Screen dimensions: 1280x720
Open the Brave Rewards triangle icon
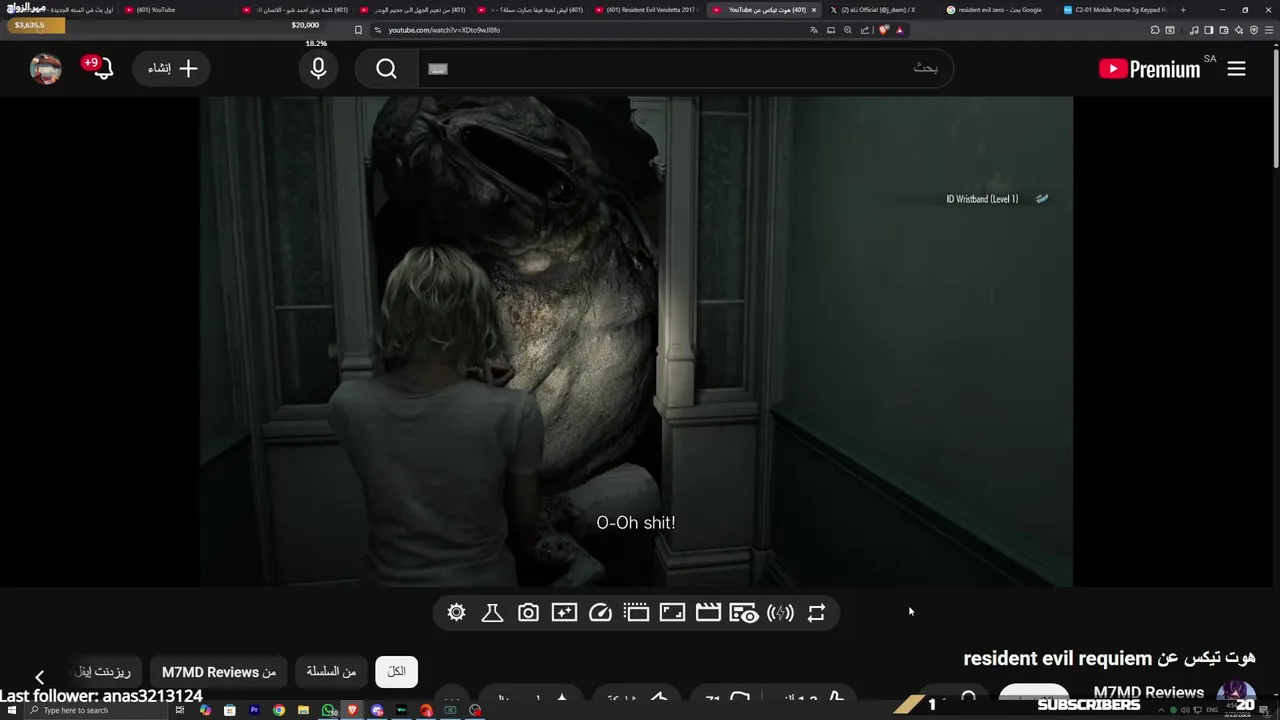tap(900, 30)
